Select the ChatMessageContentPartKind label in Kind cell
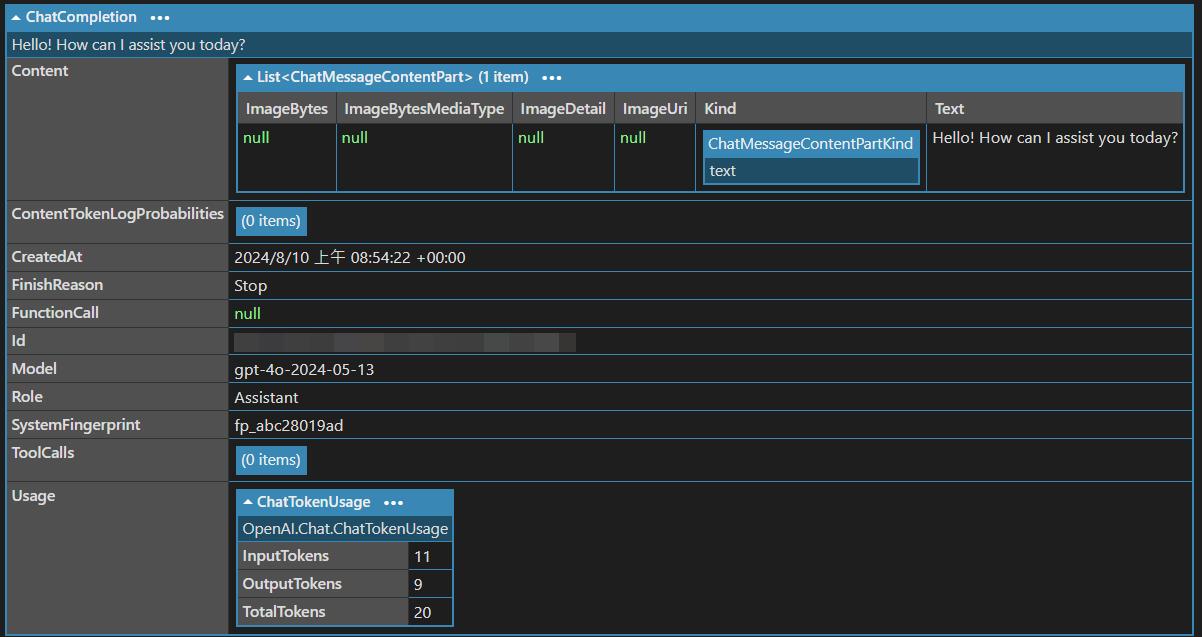1202x637 pixels. pyautogui.click(x=810, y=144)
